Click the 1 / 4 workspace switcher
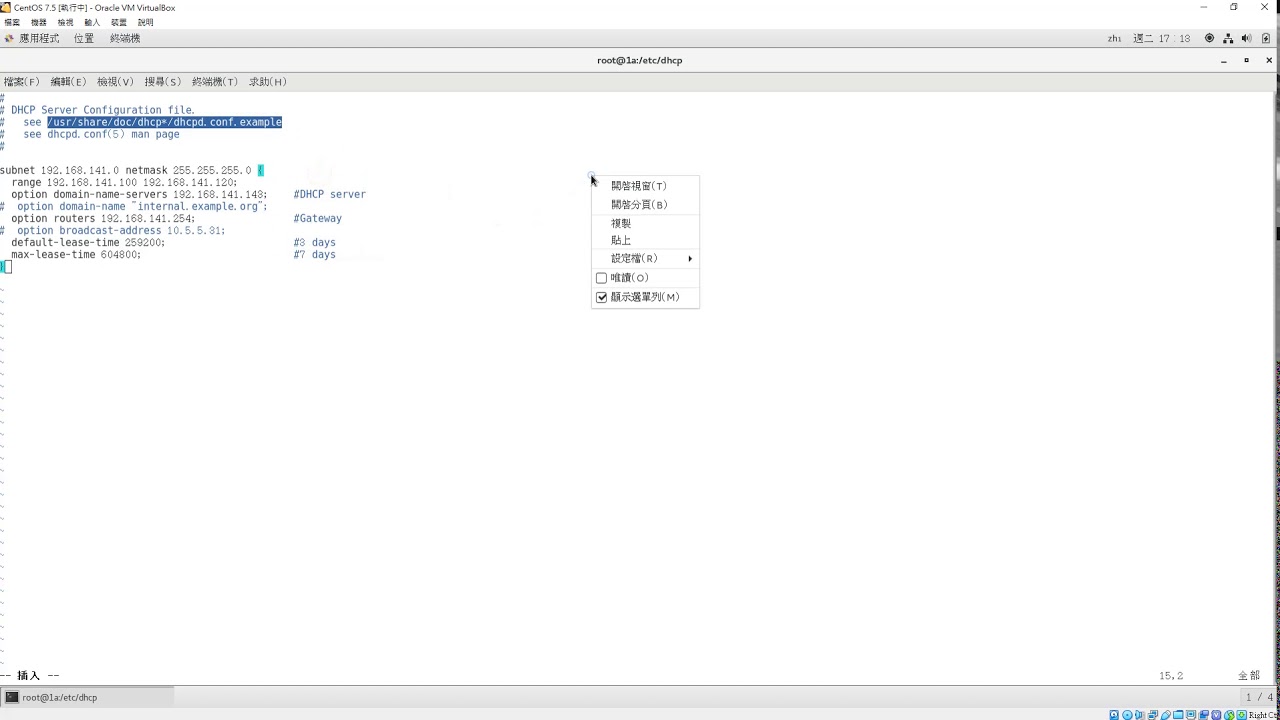Screen dimensions: 1280x720 [1259, 697]
